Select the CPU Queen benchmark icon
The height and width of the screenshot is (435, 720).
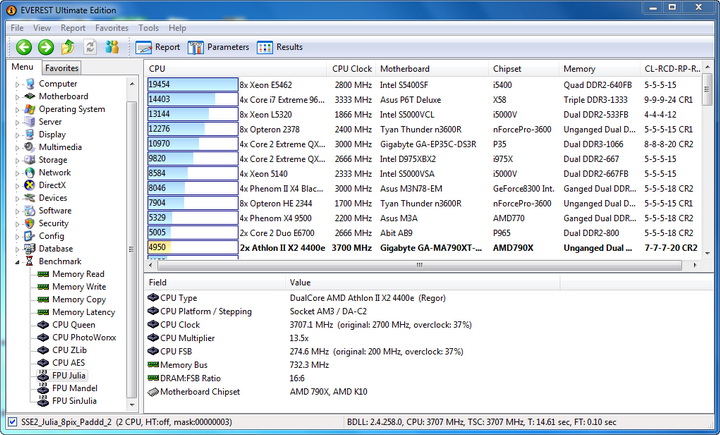click(43, 325)
